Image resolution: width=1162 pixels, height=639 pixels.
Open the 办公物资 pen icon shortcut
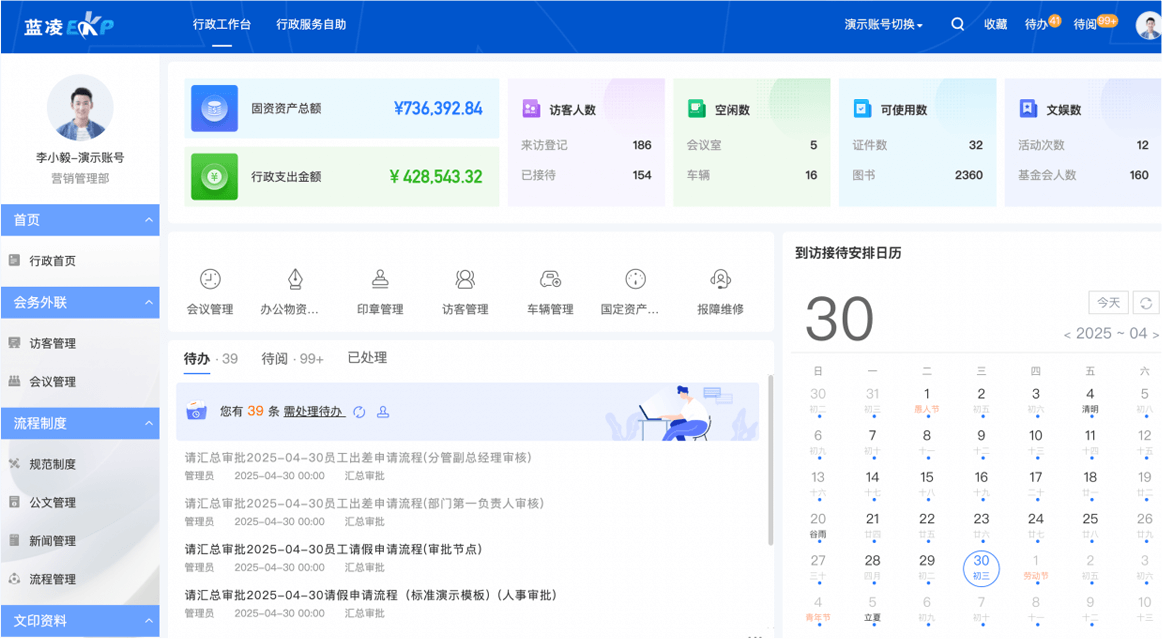click(295, 279)
